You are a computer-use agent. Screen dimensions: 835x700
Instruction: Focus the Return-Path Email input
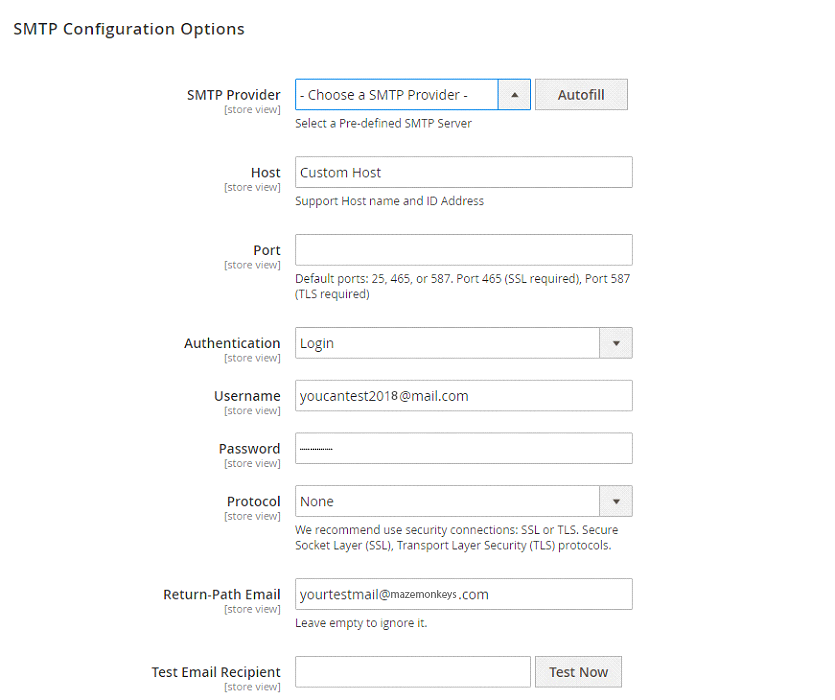pos(463,594)
